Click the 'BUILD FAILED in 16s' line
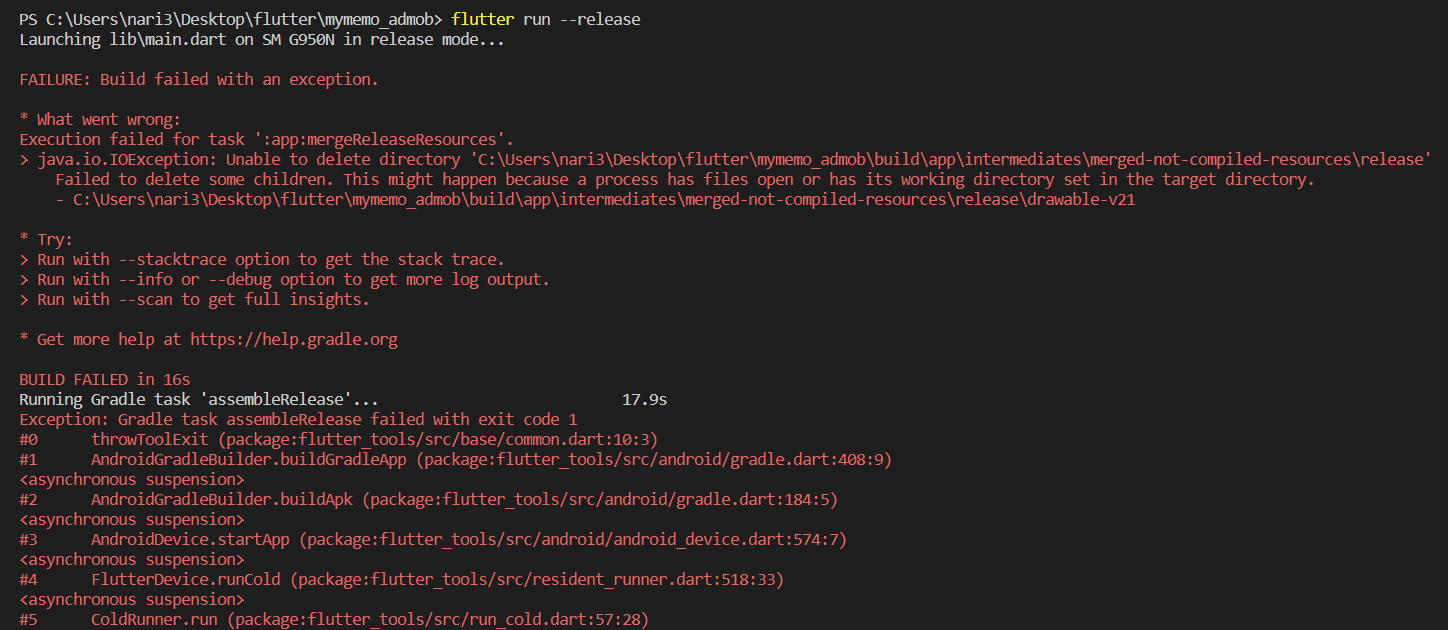The height and width of the screenshot is (630, 1448). click(x=105, y=380)
